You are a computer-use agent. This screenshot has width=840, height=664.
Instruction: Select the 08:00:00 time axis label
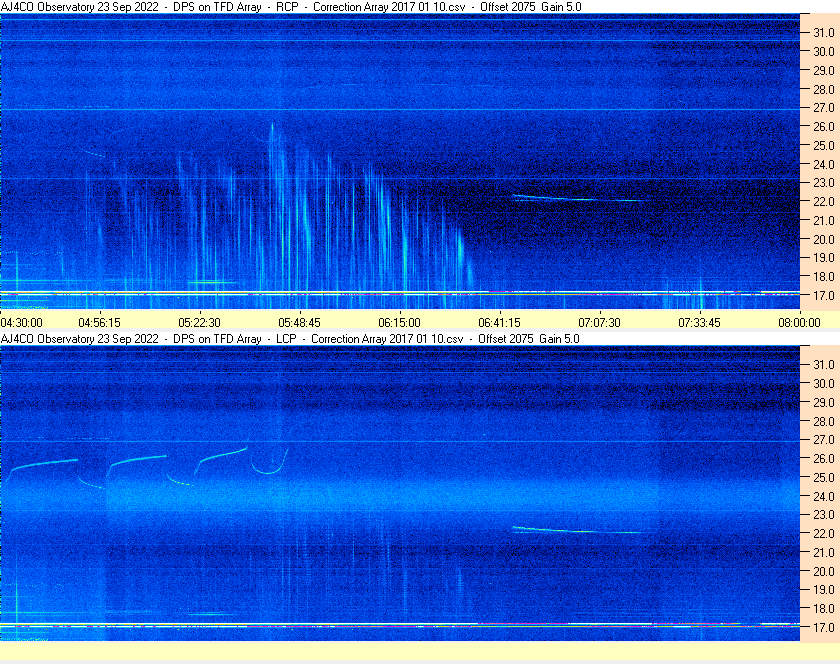click(799, 323)
